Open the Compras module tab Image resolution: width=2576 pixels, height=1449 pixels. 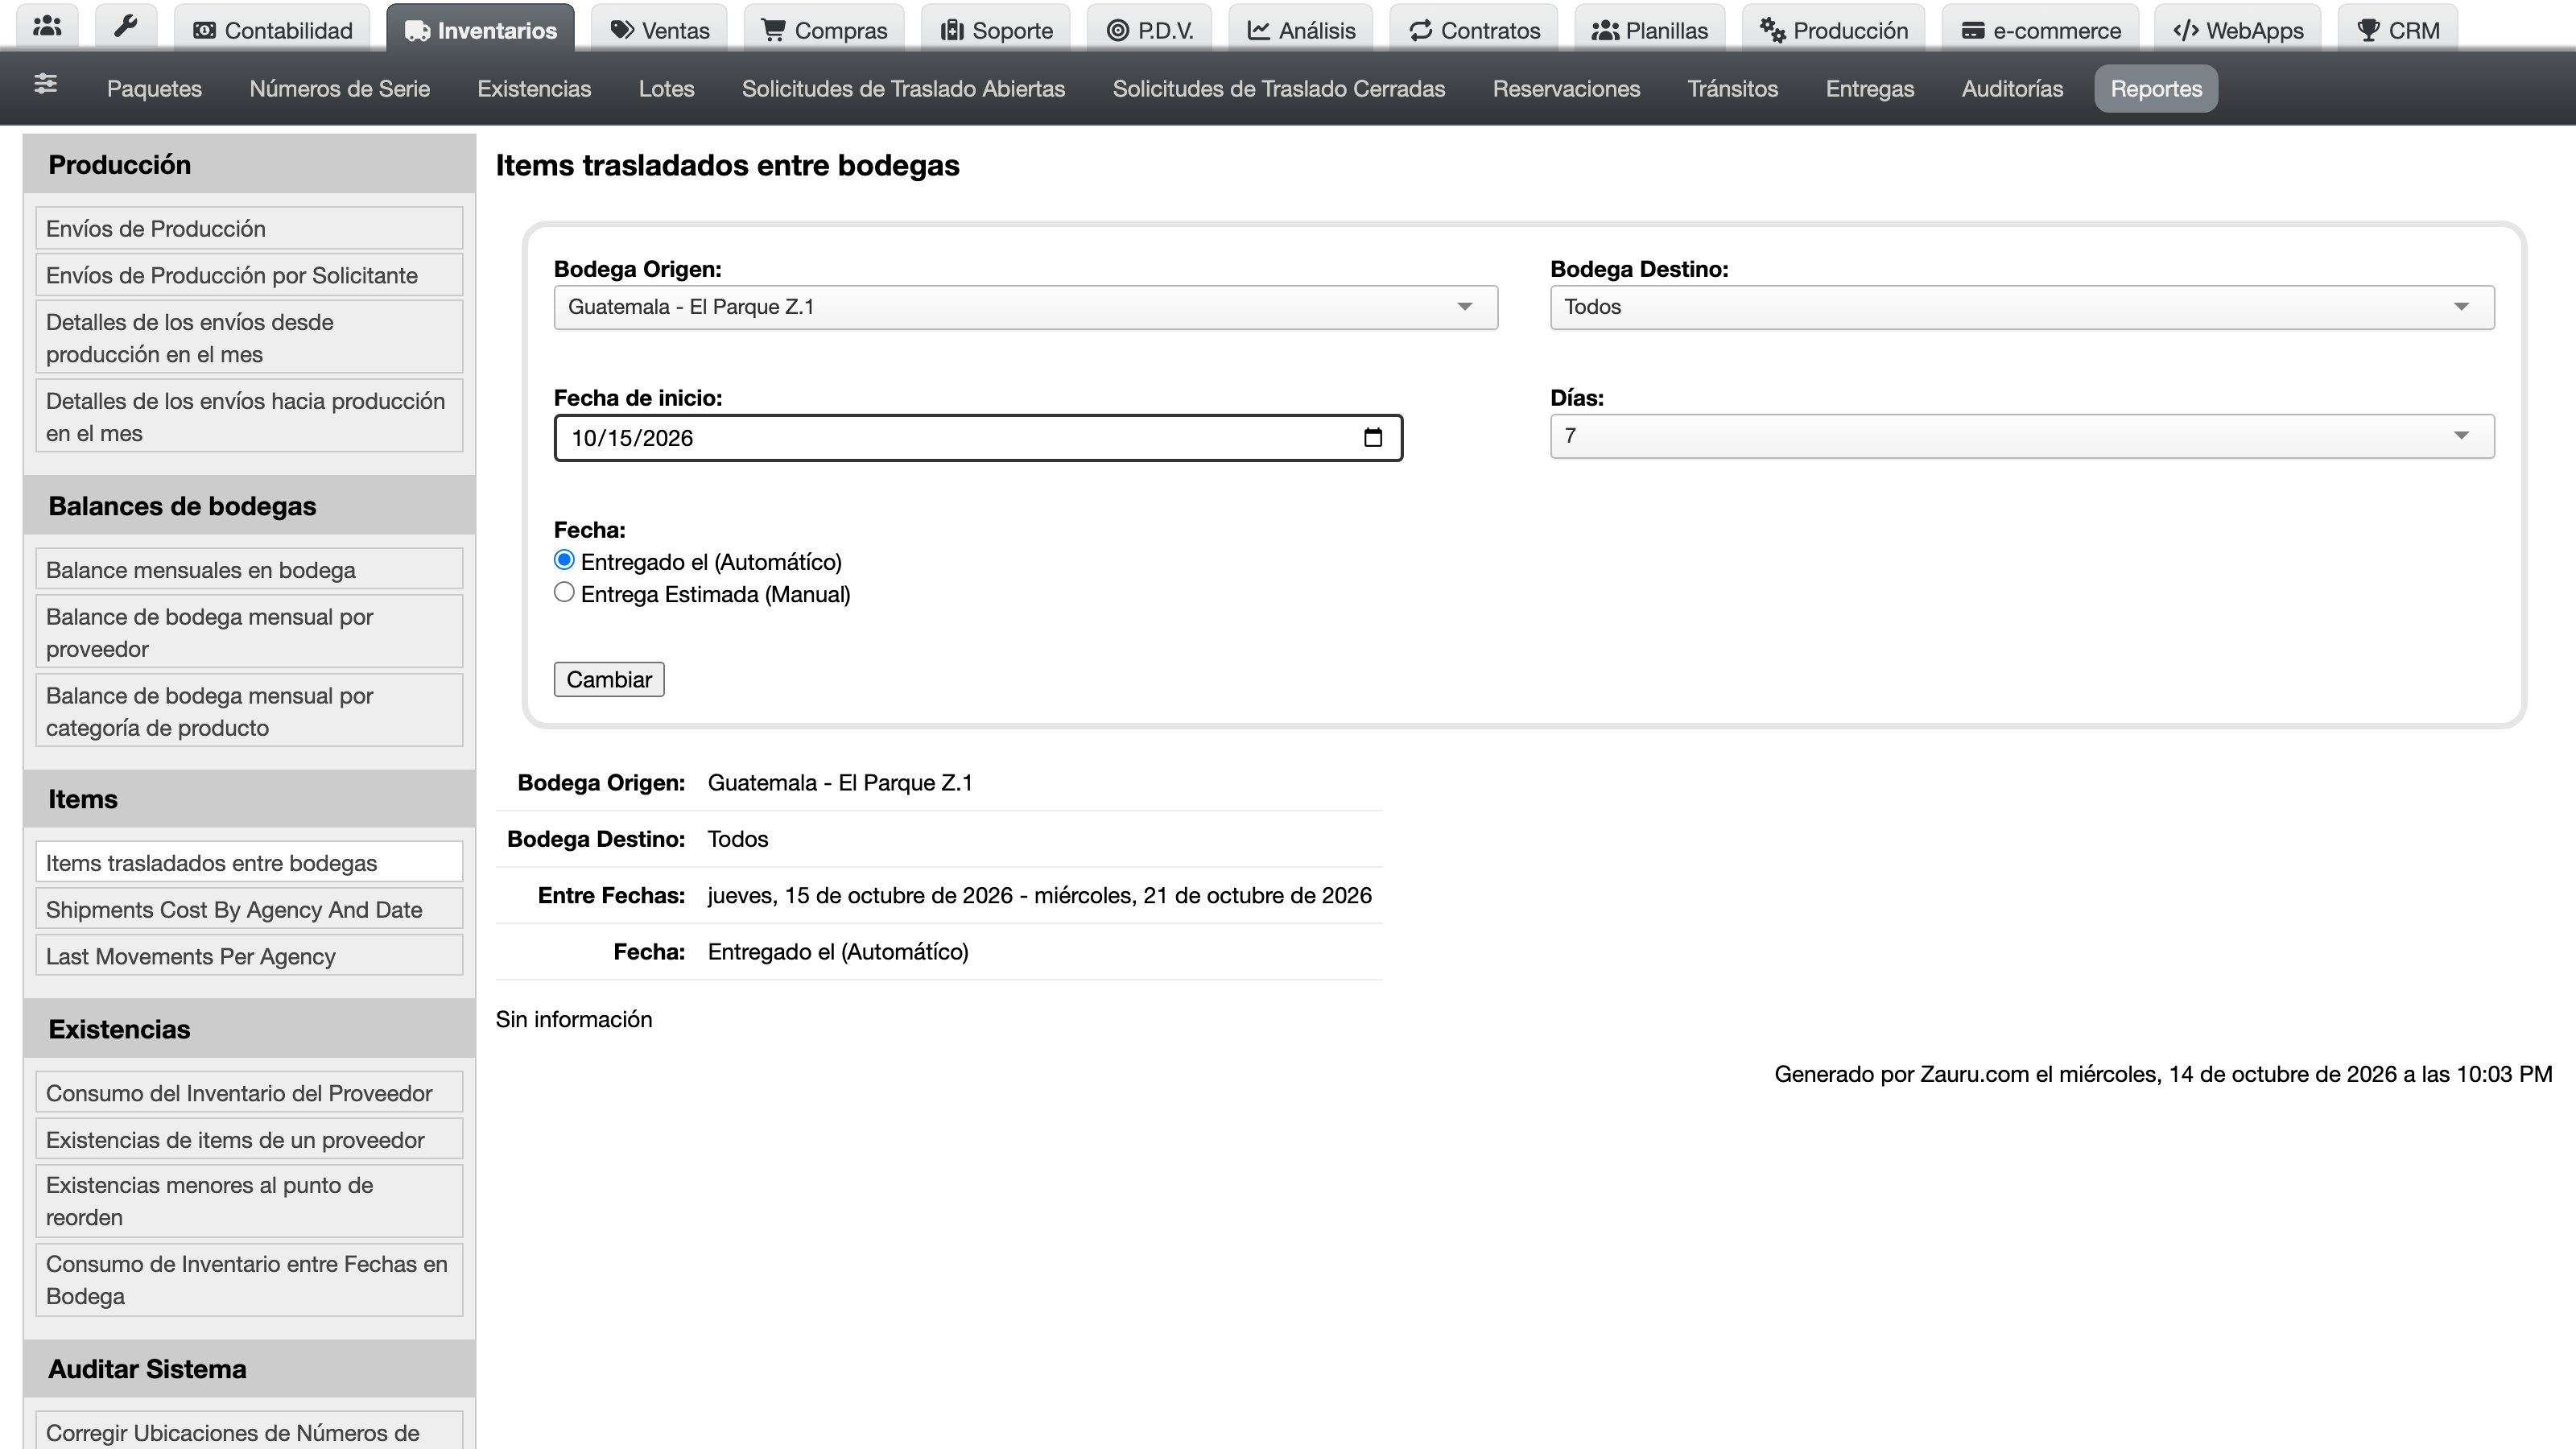tap(825, 30)
